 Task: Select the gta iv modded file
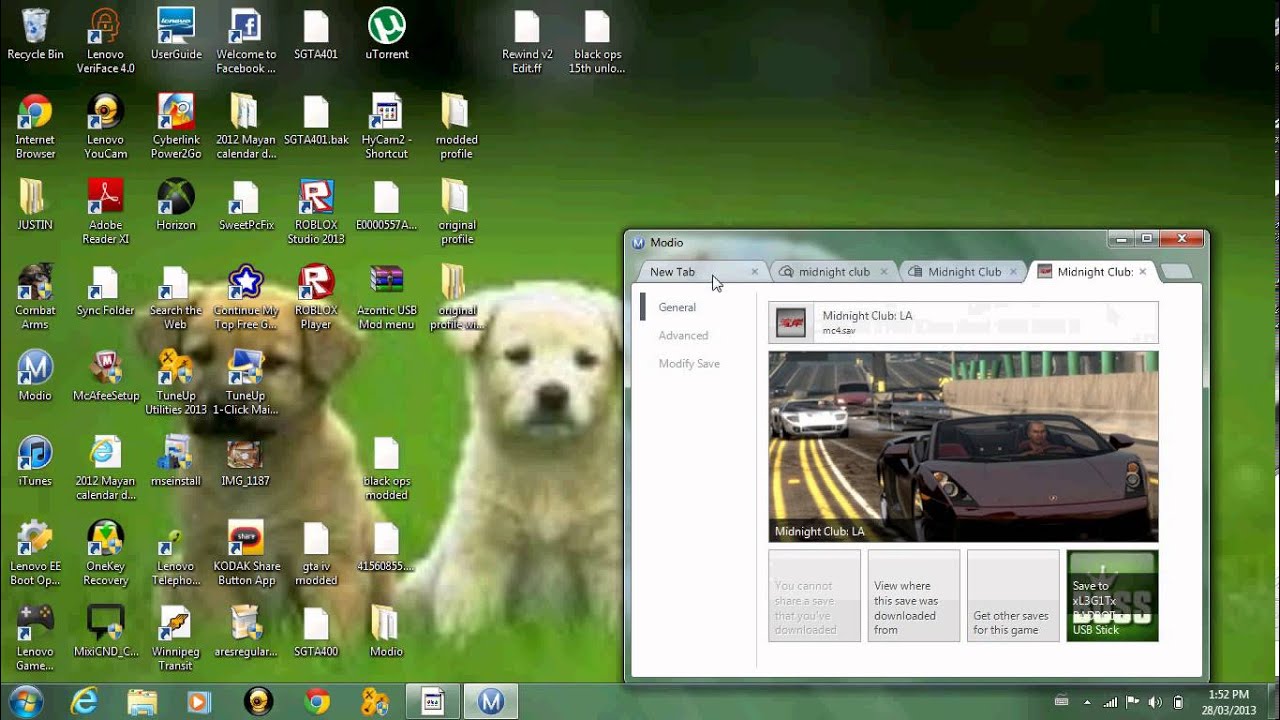tap(316, 552)
